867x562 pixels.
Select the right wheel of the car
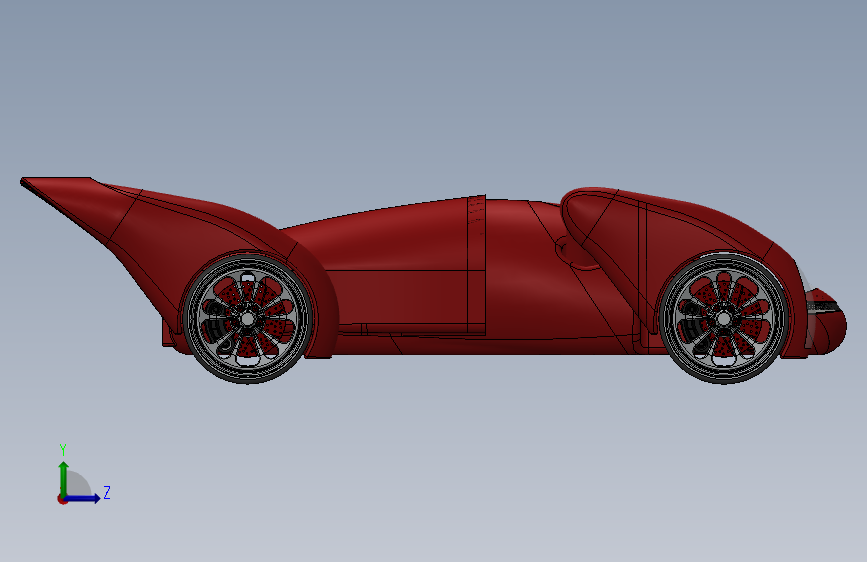point(724,319)
